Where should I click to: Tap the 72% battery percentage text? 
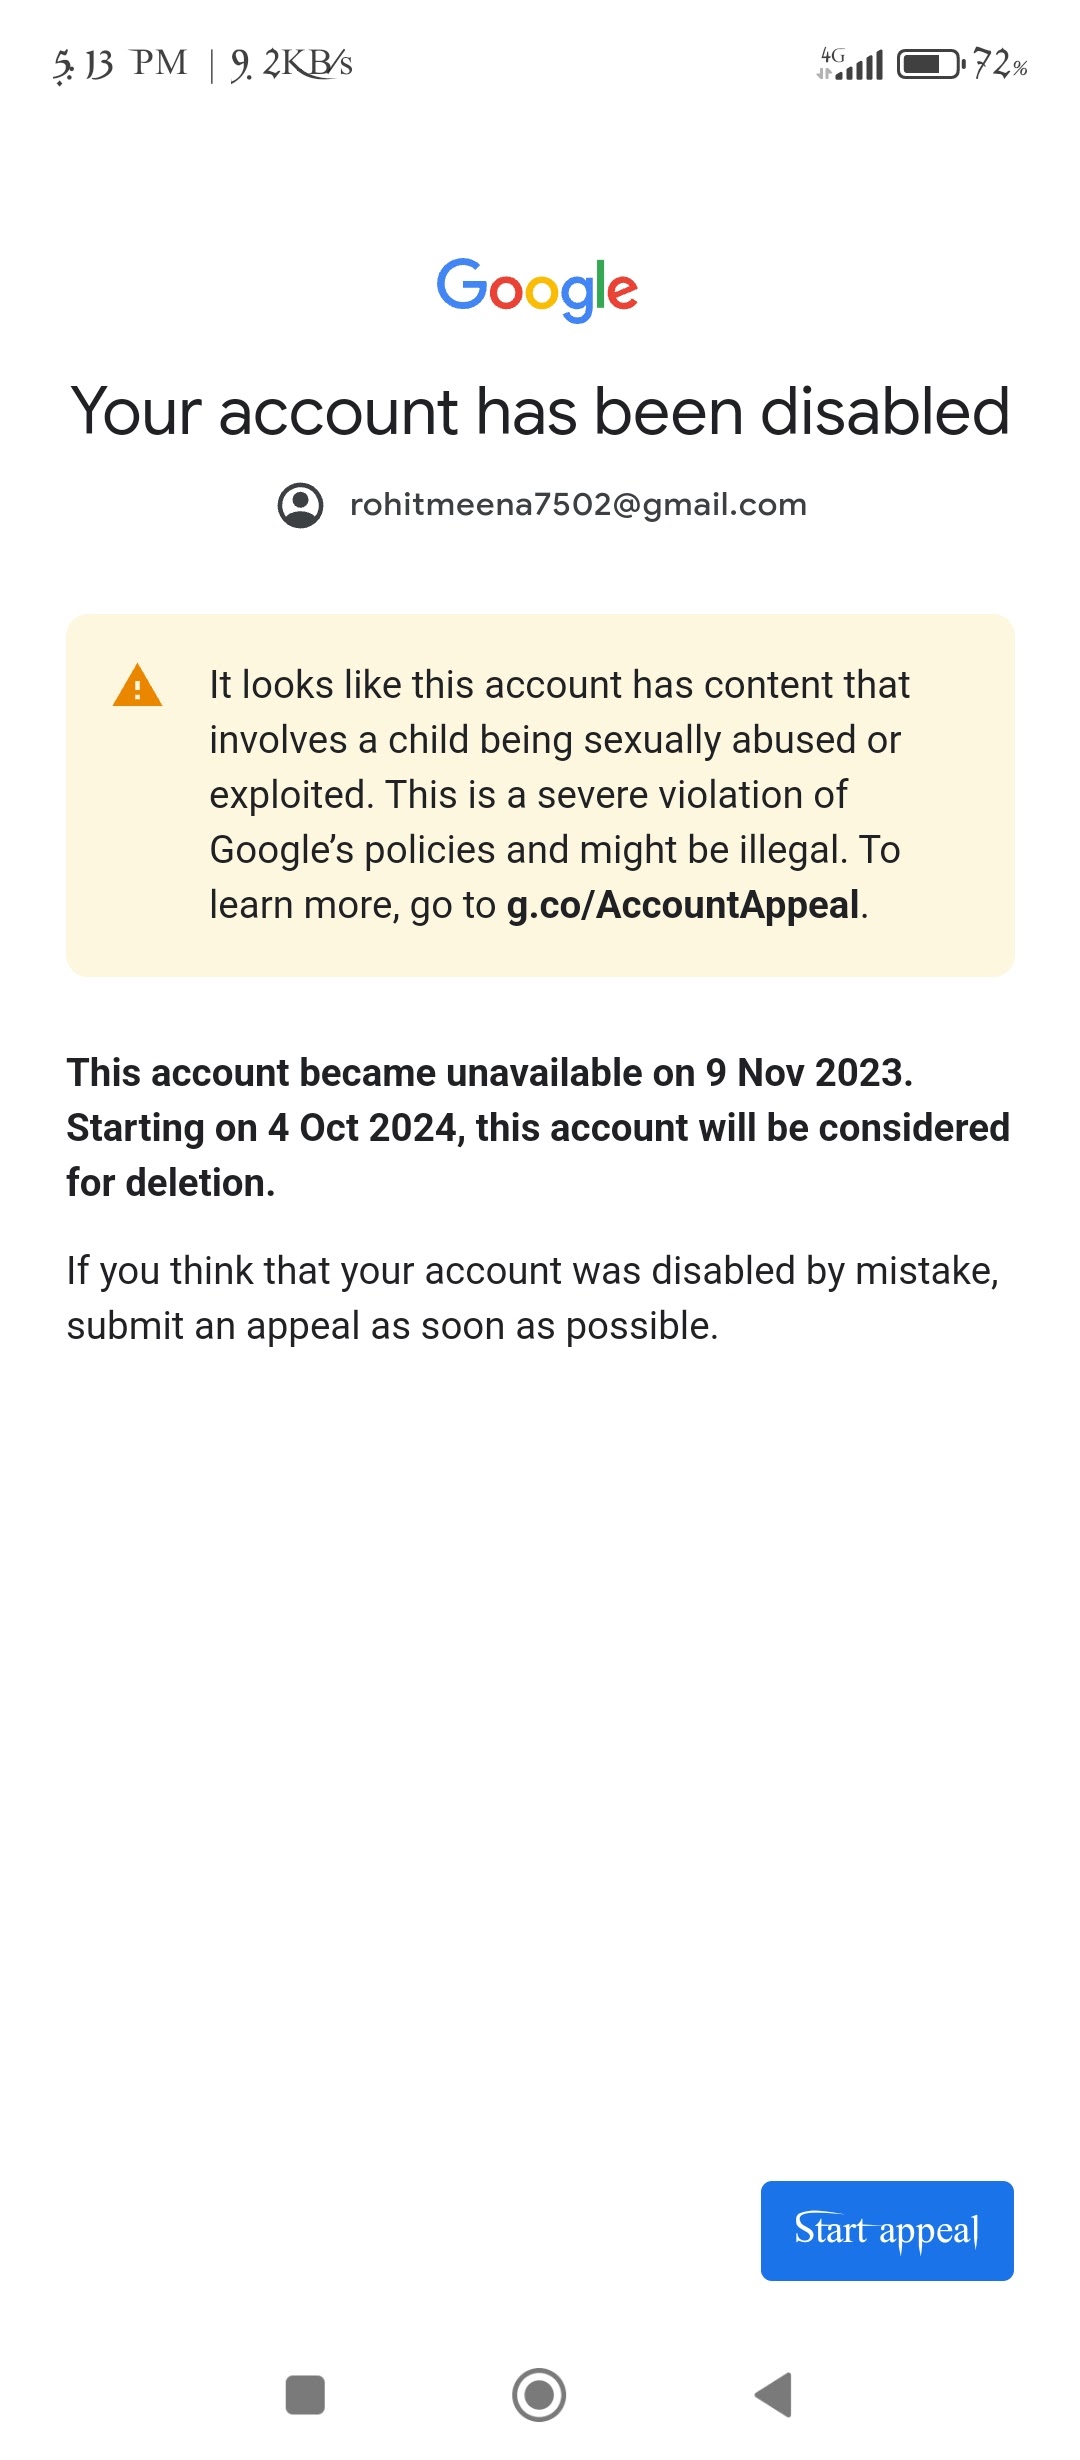[1000, 64]
